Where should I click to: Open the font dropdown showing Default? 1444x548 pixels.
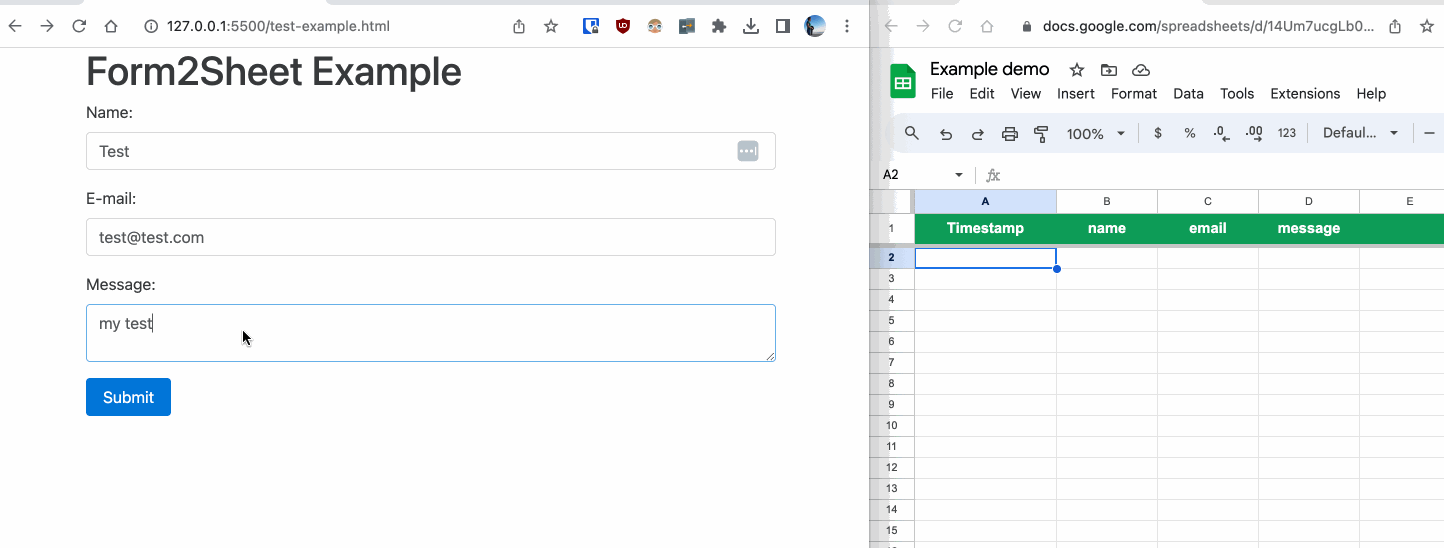(1360, 133)
